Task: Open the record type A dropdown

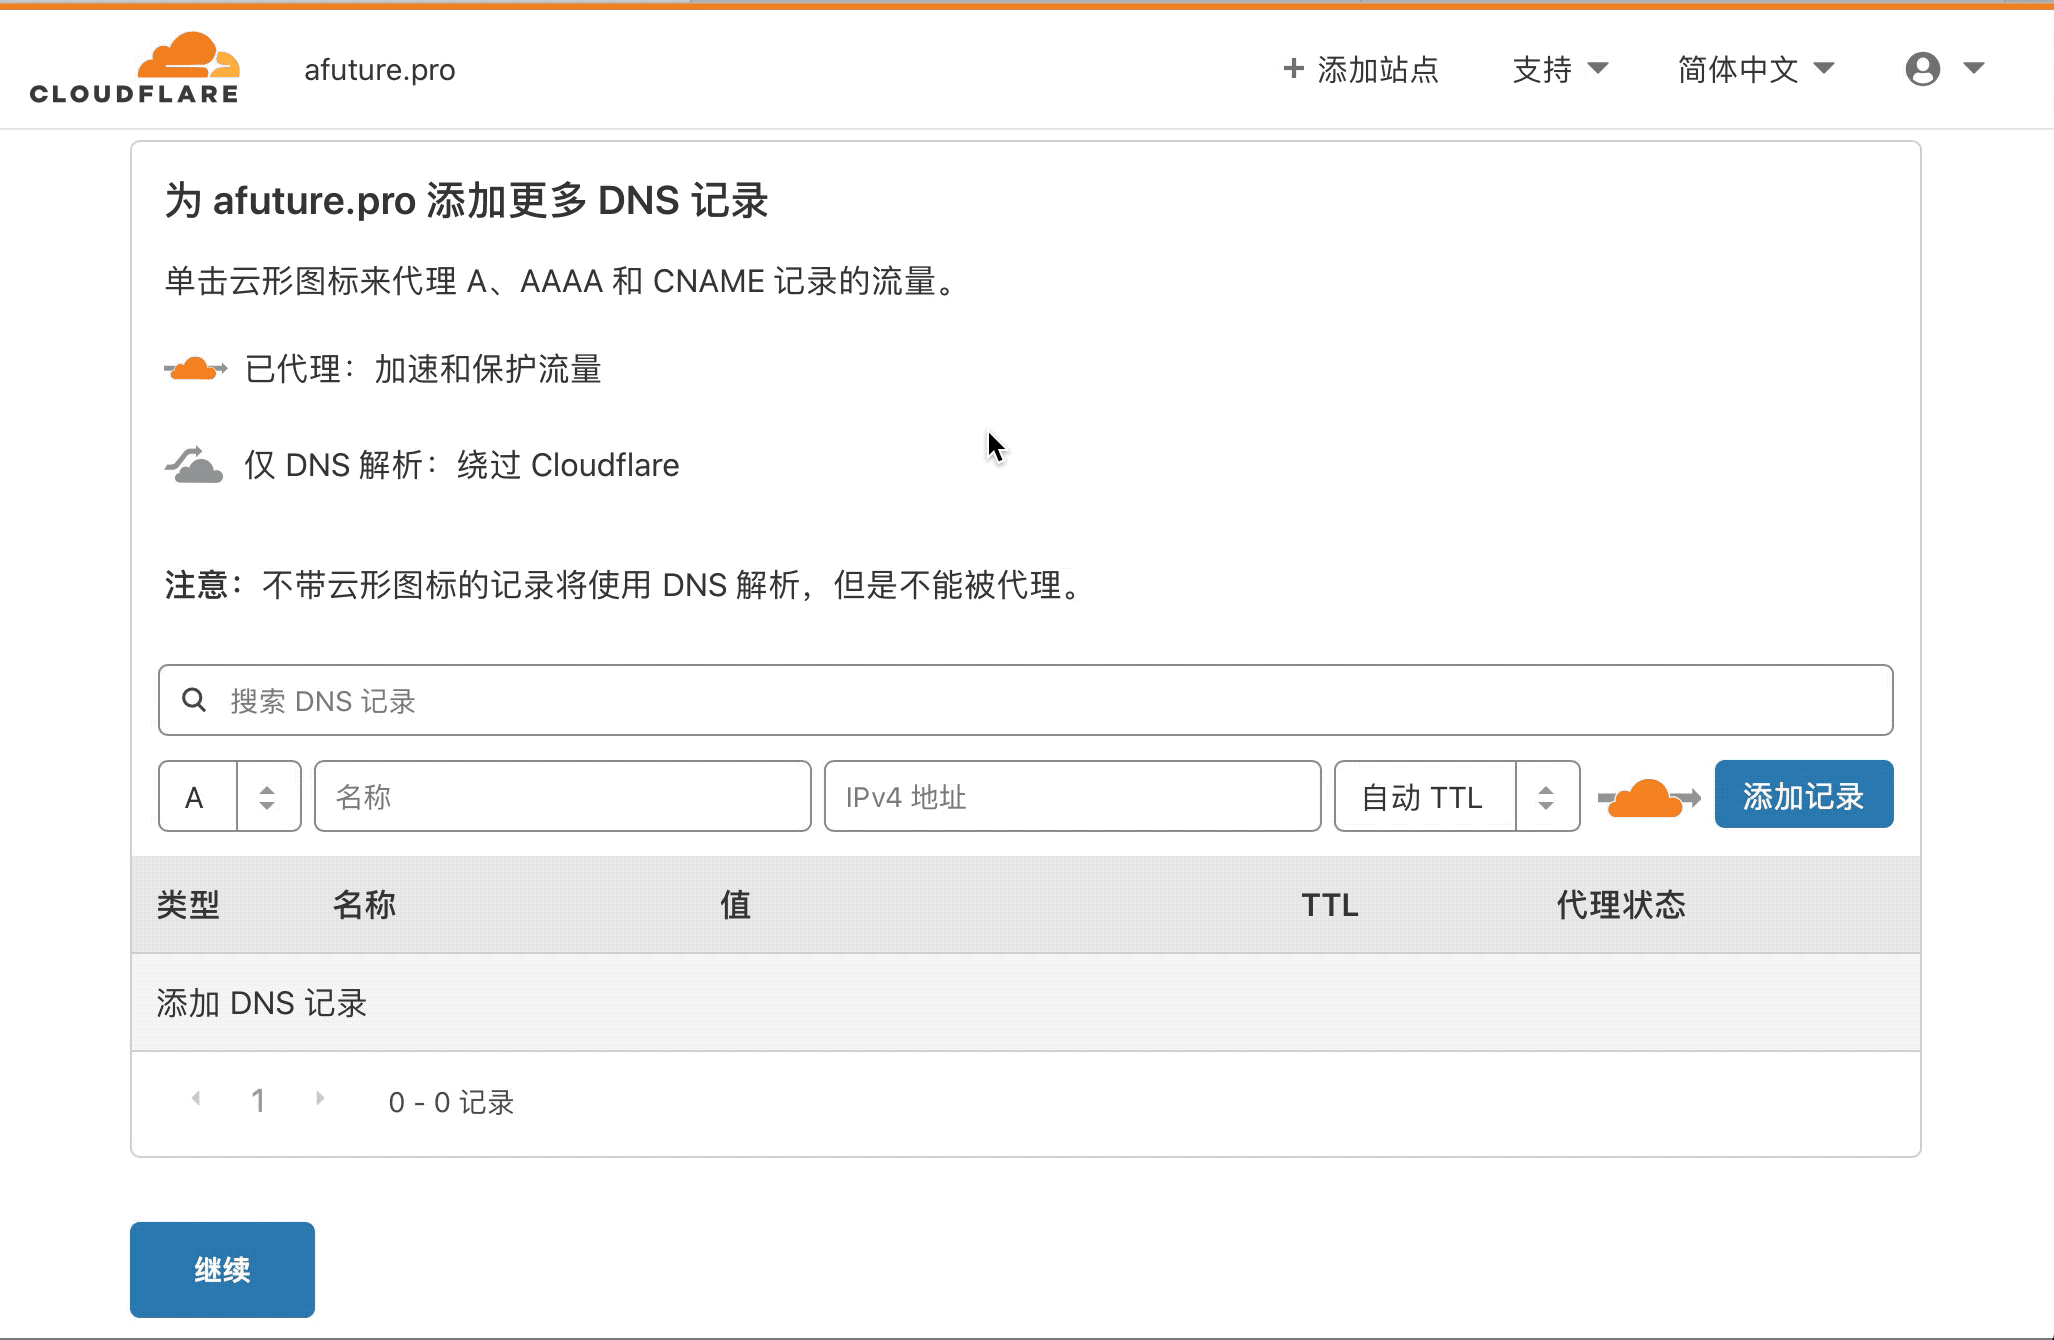Action: [229, 796]
